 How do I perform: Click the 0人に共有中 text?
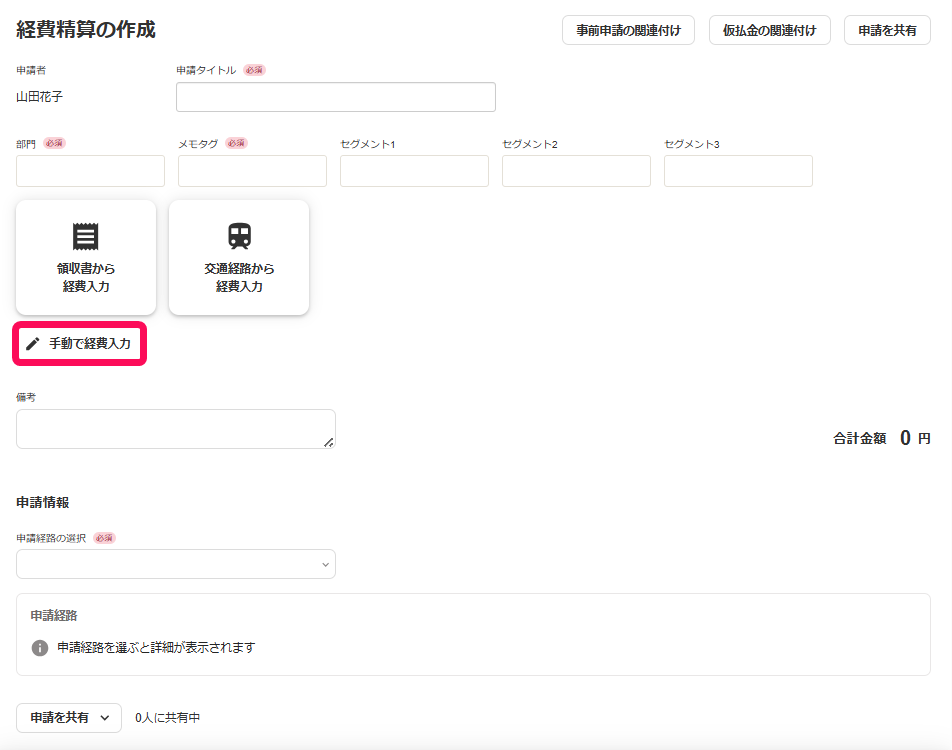pyautogui.click(x=168, y=718)
